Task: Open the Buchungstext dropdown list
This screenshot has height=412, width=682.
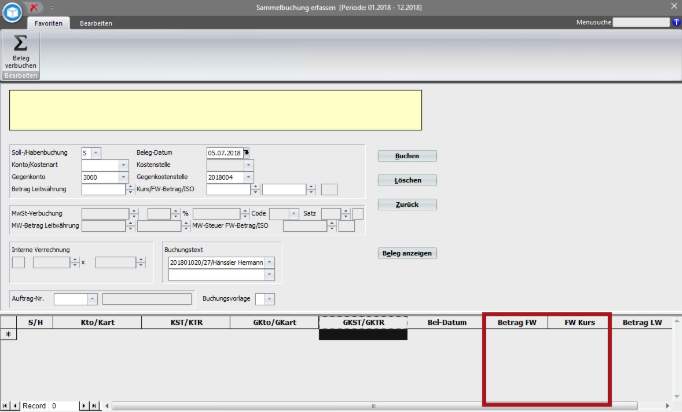Action: 269,262
